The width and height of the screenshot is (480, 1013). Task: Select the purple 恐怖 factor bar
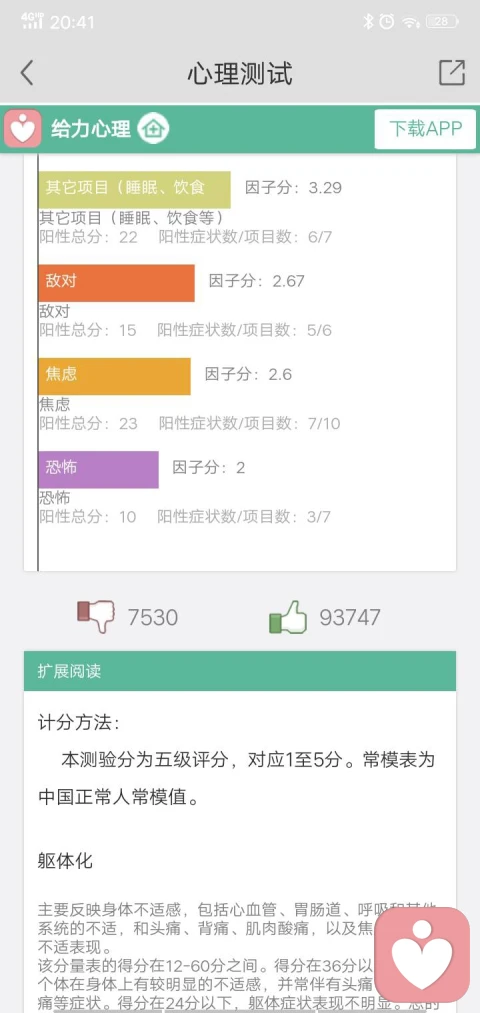98,469
